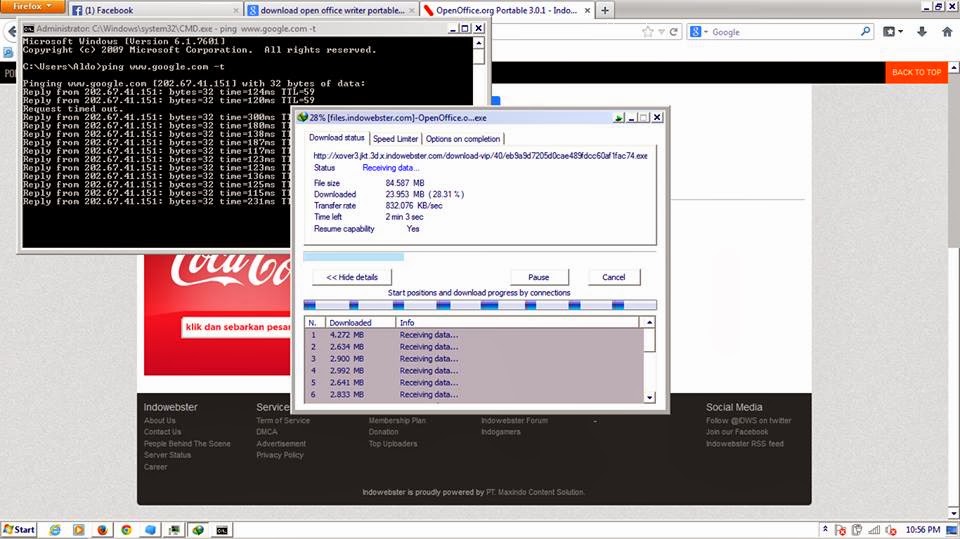
Task: Click connections list scroll down arrow
Action: coord(649,397)
